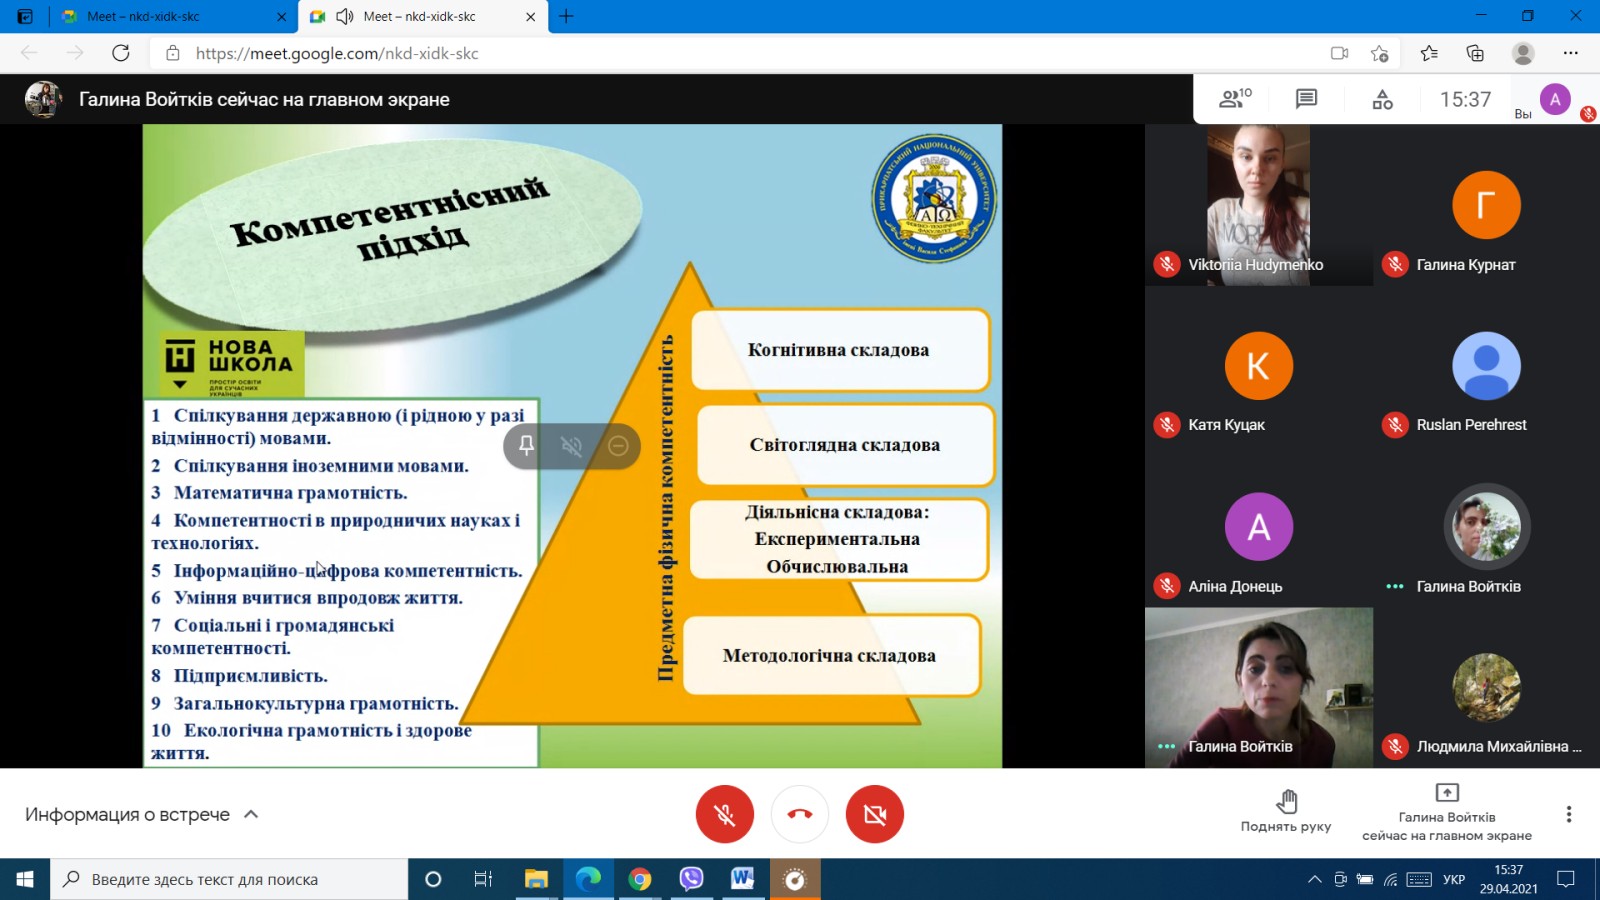The height and width of the screenshot is (900, 1600).
Task: Open the activities shapes icon
Action: (x=1382, y=99)
